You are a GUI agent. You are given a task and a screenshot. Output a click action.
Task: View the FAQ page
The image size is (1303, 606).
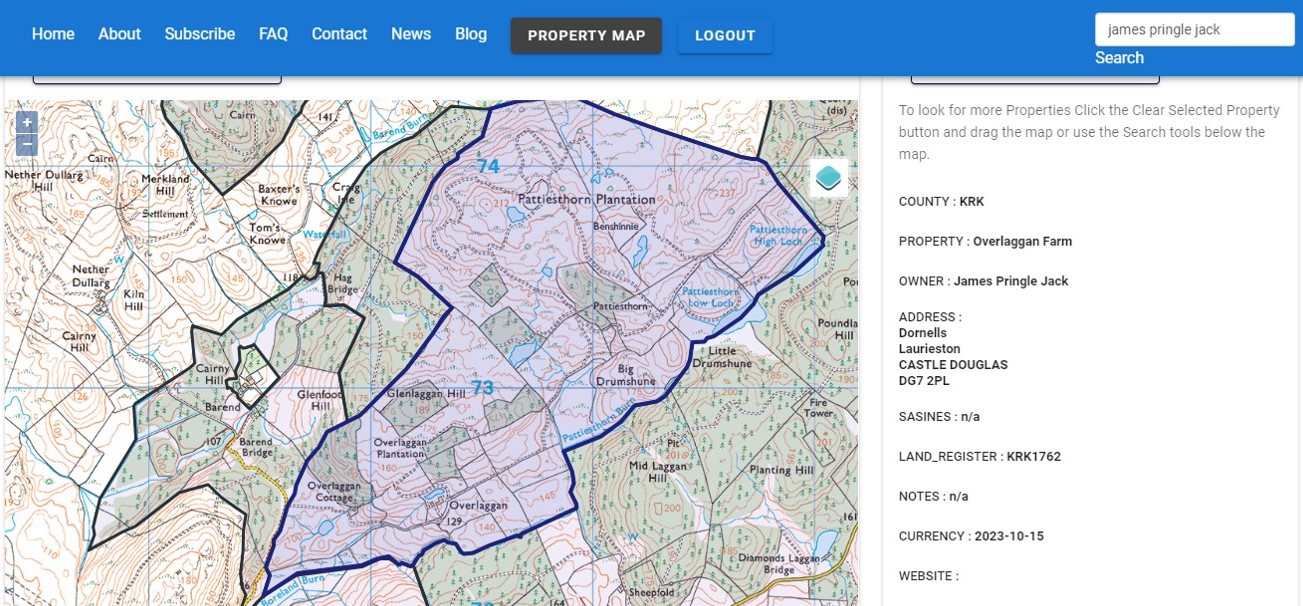(x=273, y=34)
